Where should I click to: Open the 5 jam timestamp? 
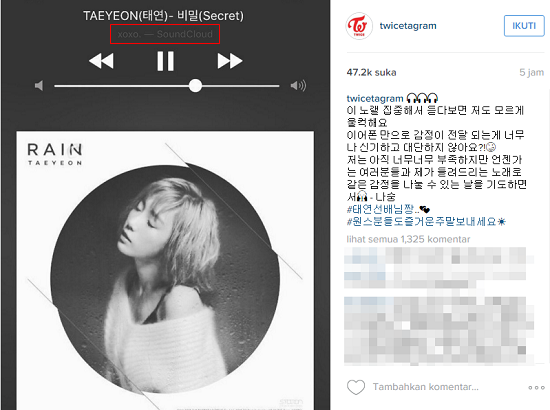click(531, 73)
